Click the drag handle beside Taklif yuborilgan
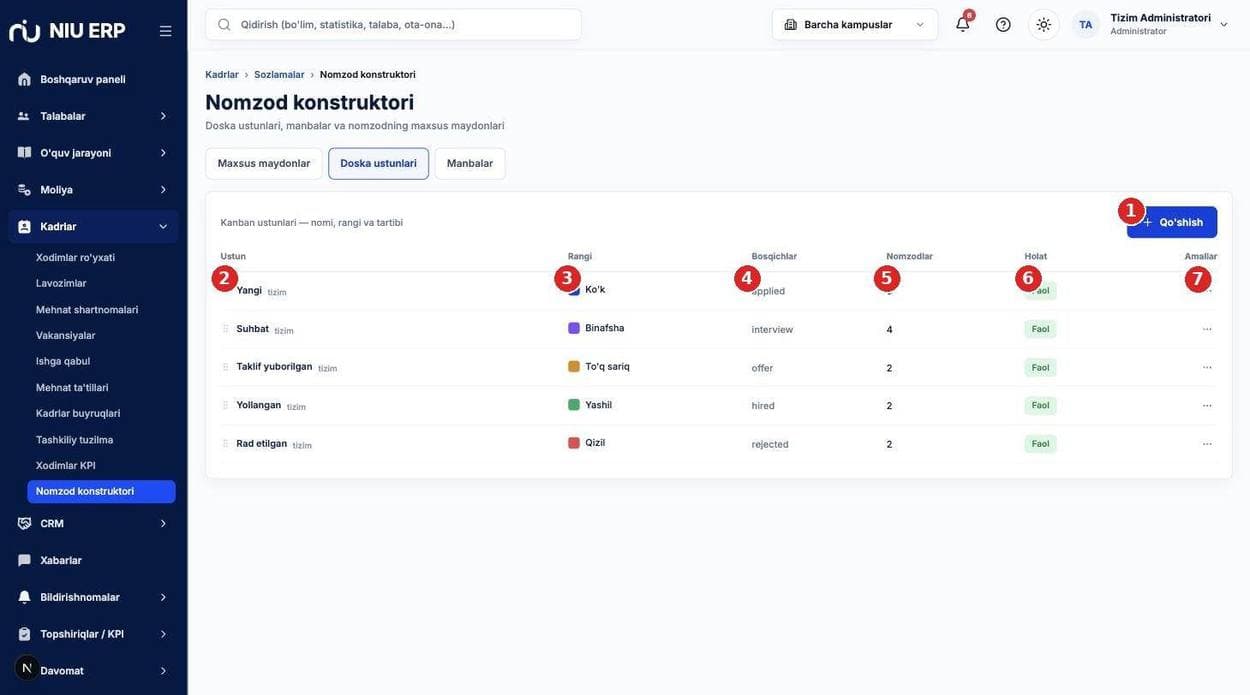 tap(225, 367)
